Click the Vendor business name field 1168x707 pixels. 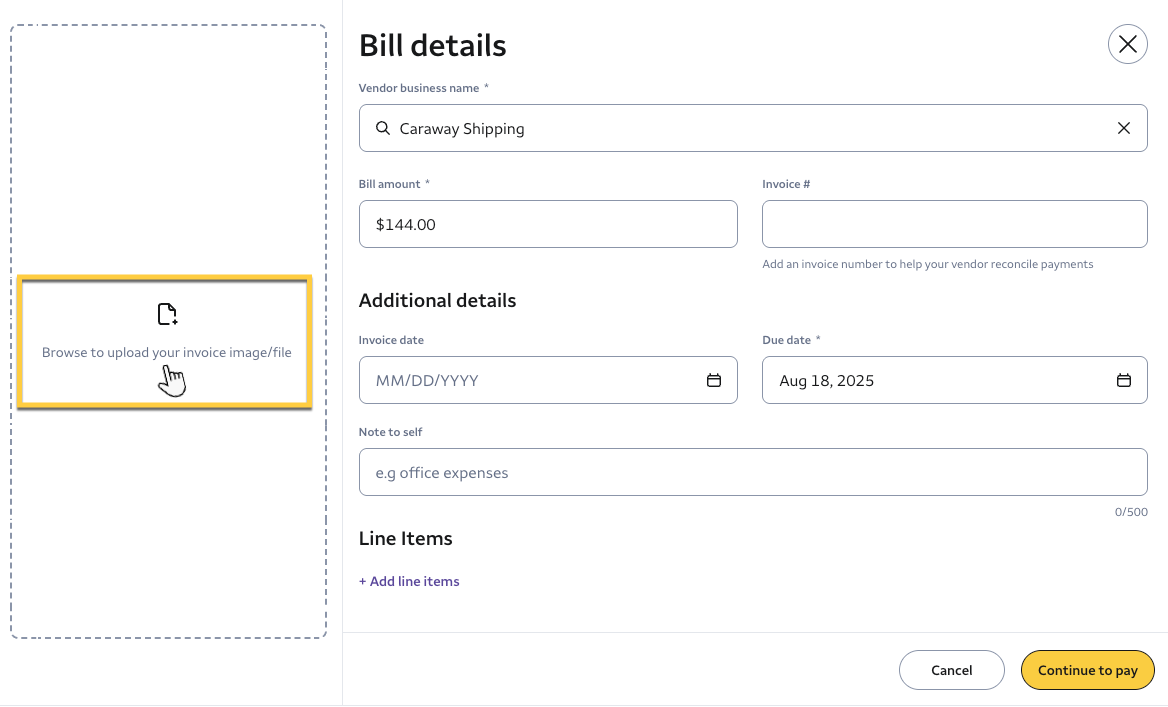(750, 128)
